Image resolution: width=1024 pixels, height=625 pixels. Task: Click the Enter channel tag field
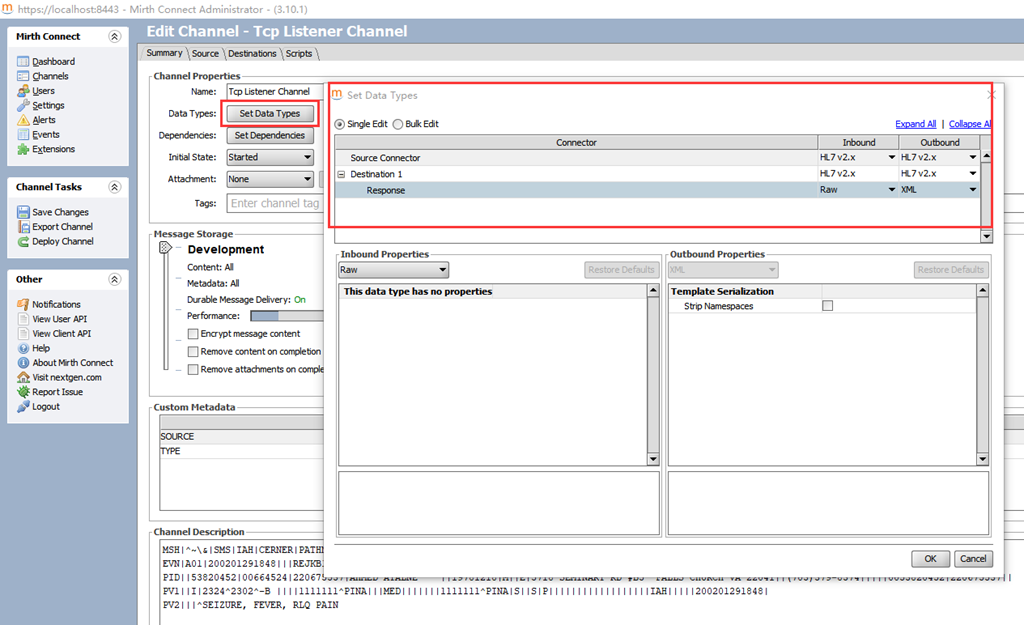(275, 203)
